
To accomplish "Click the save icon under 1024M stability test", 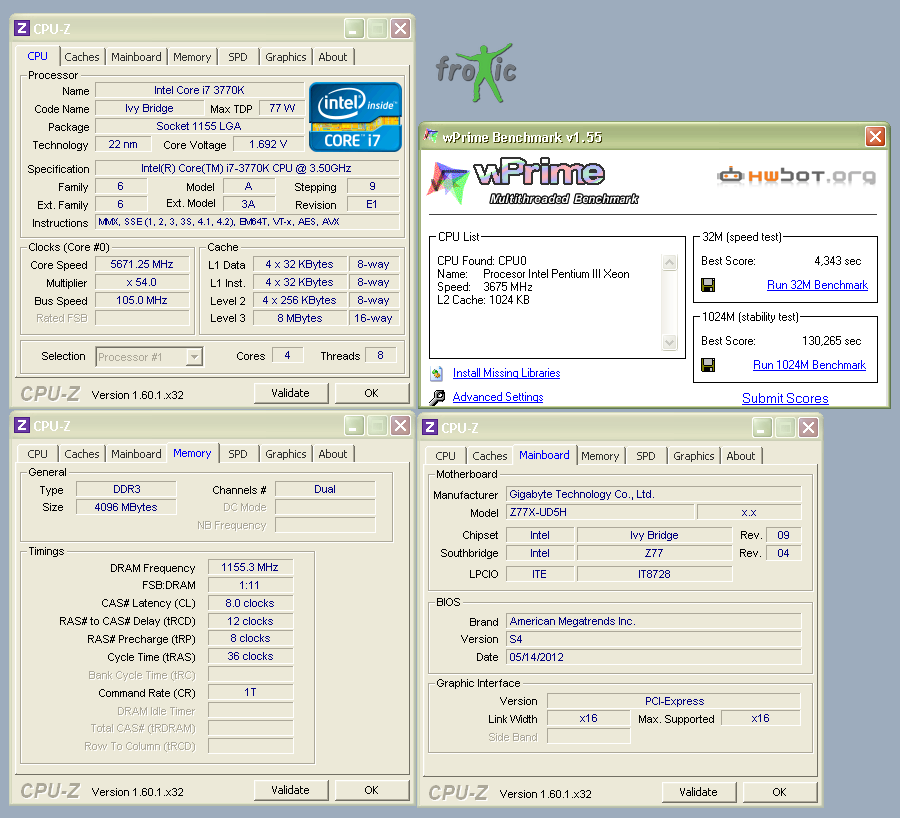I will point(708,365).
